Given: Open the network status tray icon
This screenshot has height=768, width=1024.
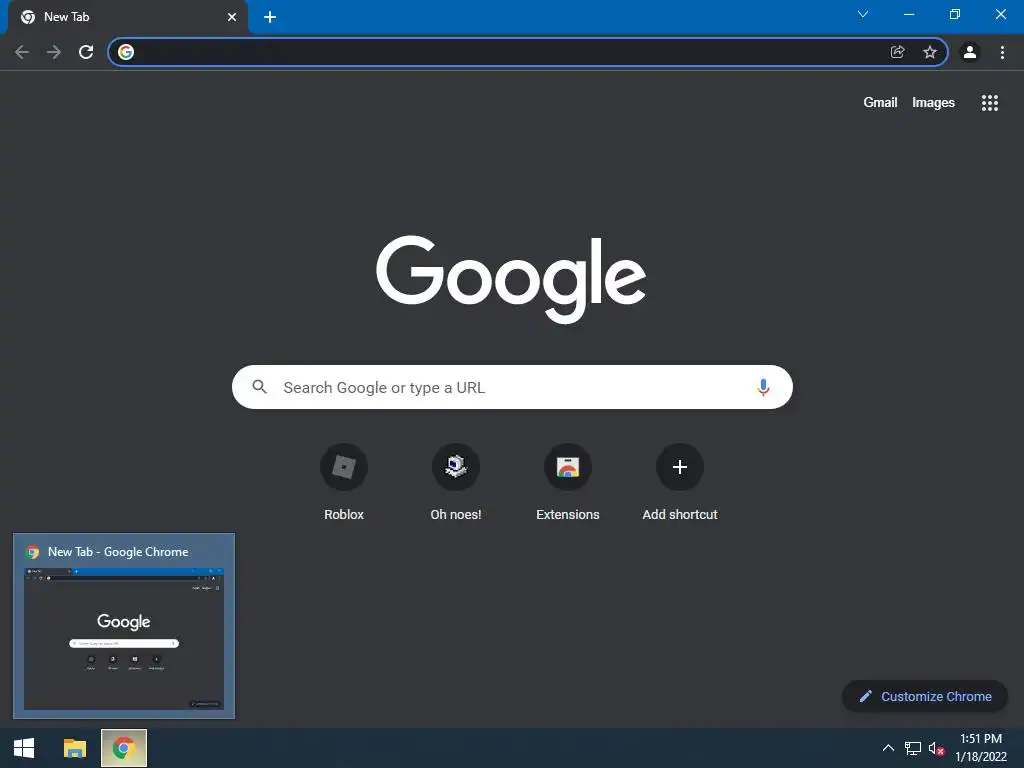Looking at the screenshot, I should pyautogui.click(x=913, y=748).
